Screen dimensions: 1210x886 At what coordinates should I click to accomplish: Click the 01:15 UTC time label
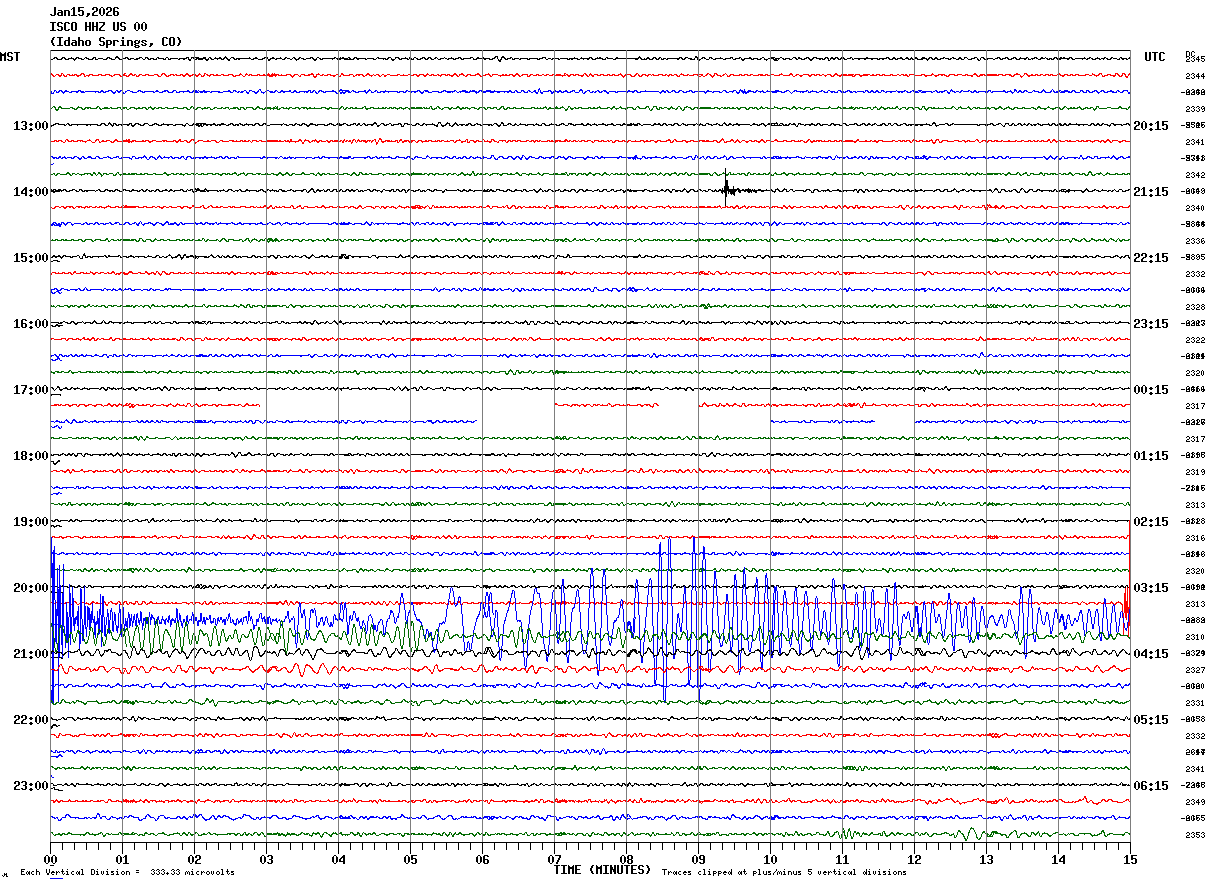coord(1150,456)
